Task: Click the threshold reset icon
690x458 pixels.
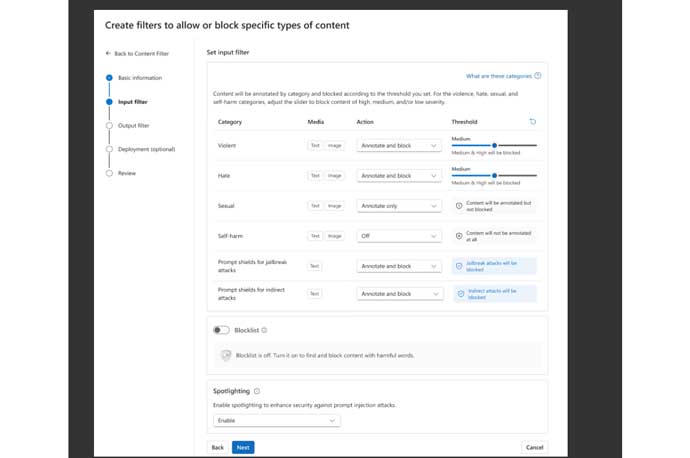Action: (532, 122)
